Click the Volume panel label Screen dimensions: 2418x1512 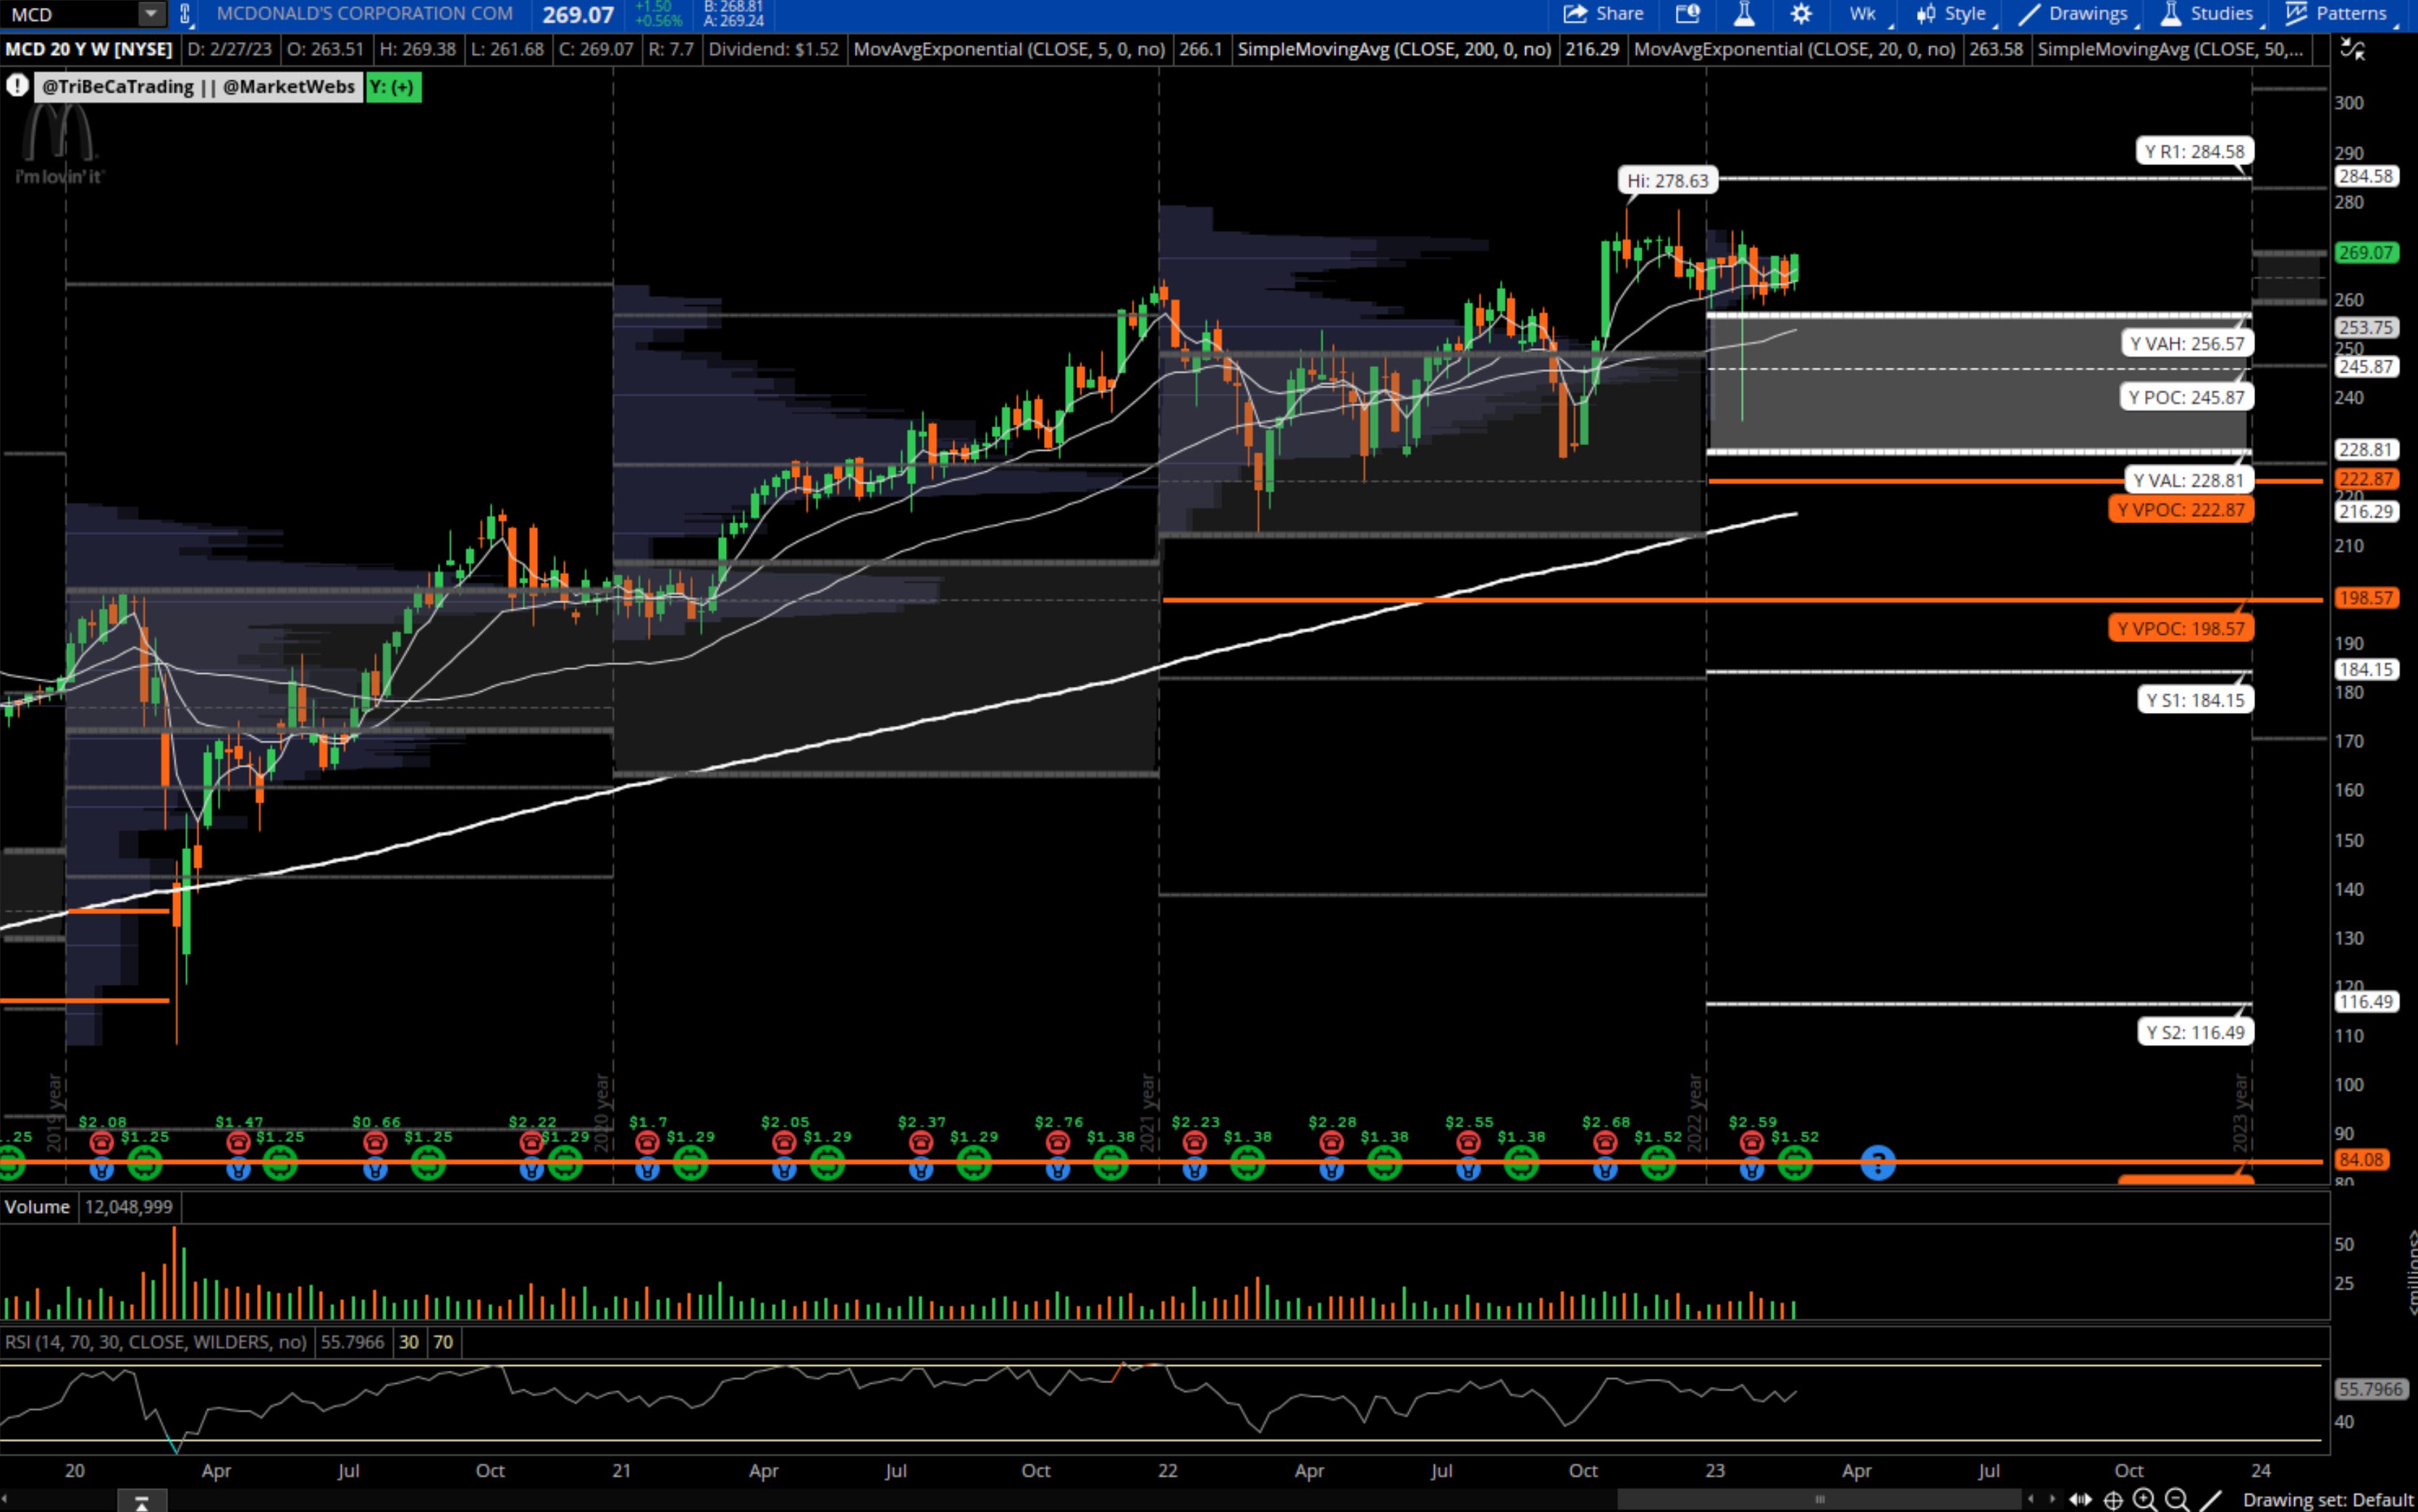37,1206
